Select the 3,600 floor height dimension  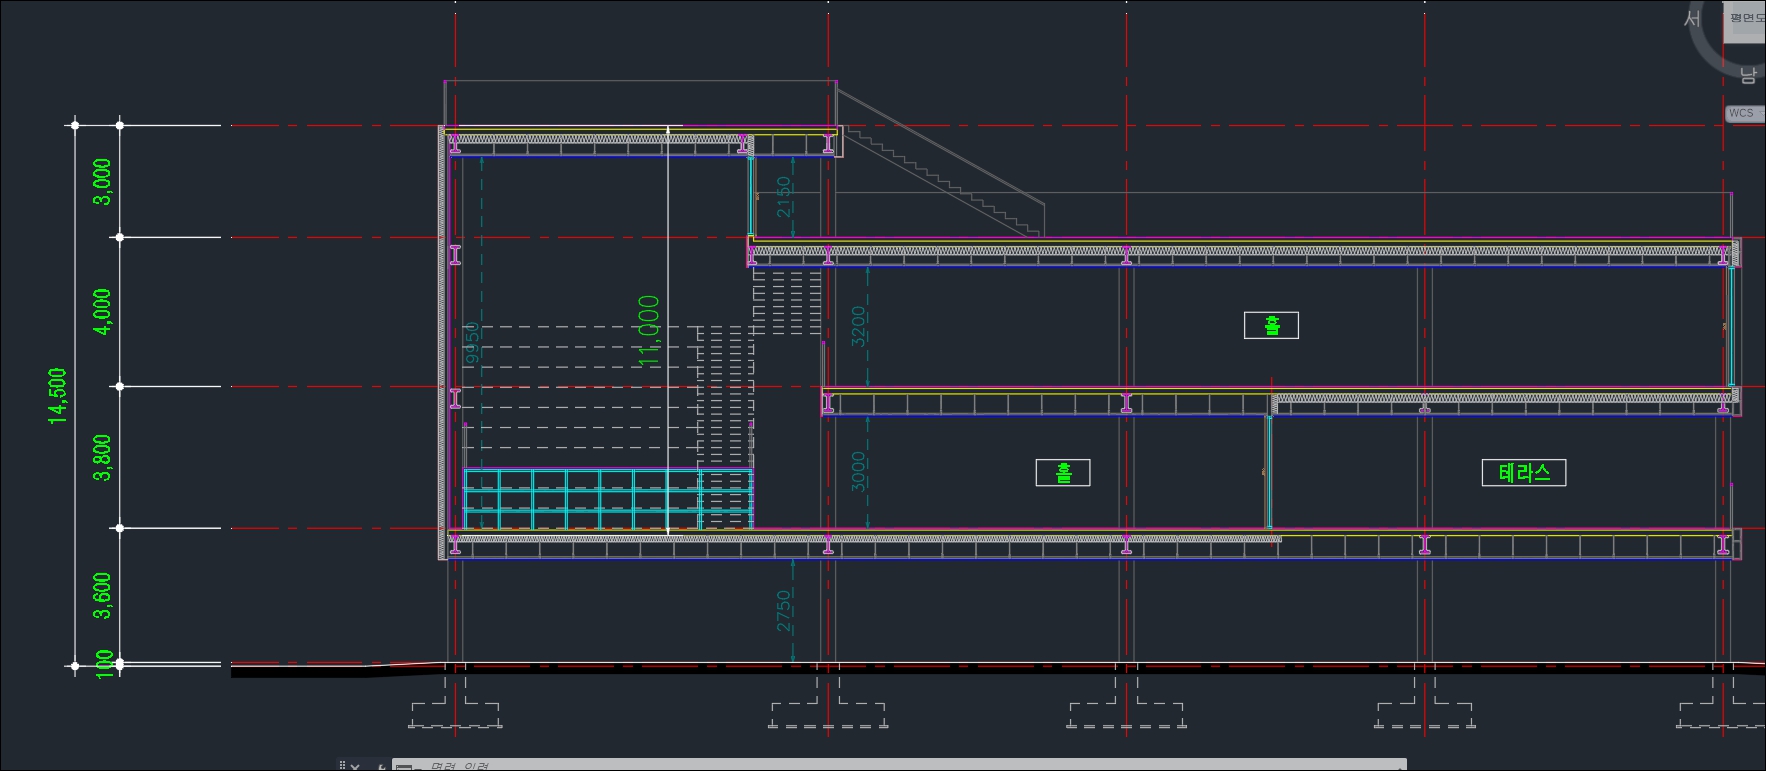[x=102, y=595]
